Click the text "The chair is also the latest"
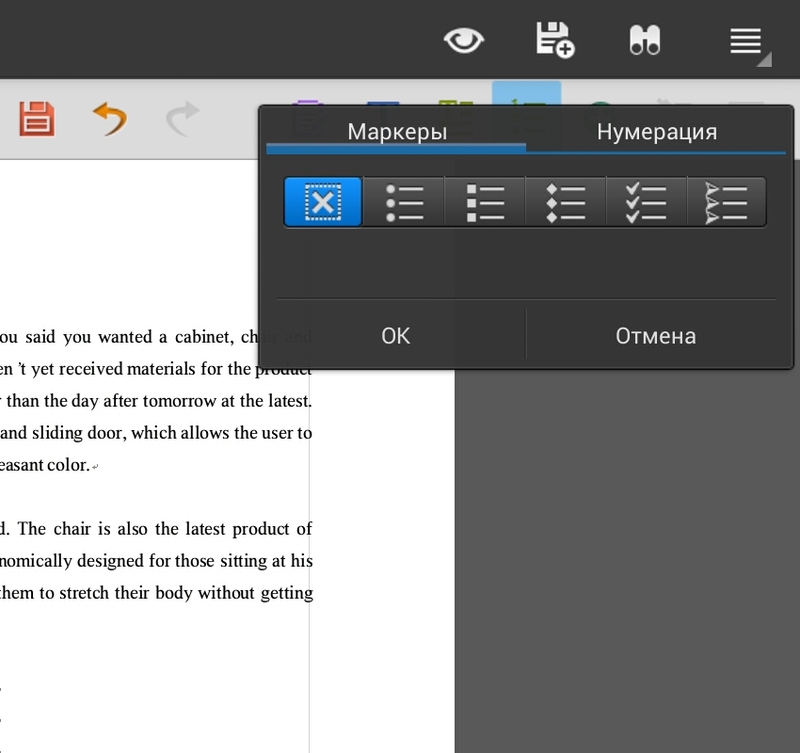800x753 pixels. pyautogui.click(x=122, y=529)
